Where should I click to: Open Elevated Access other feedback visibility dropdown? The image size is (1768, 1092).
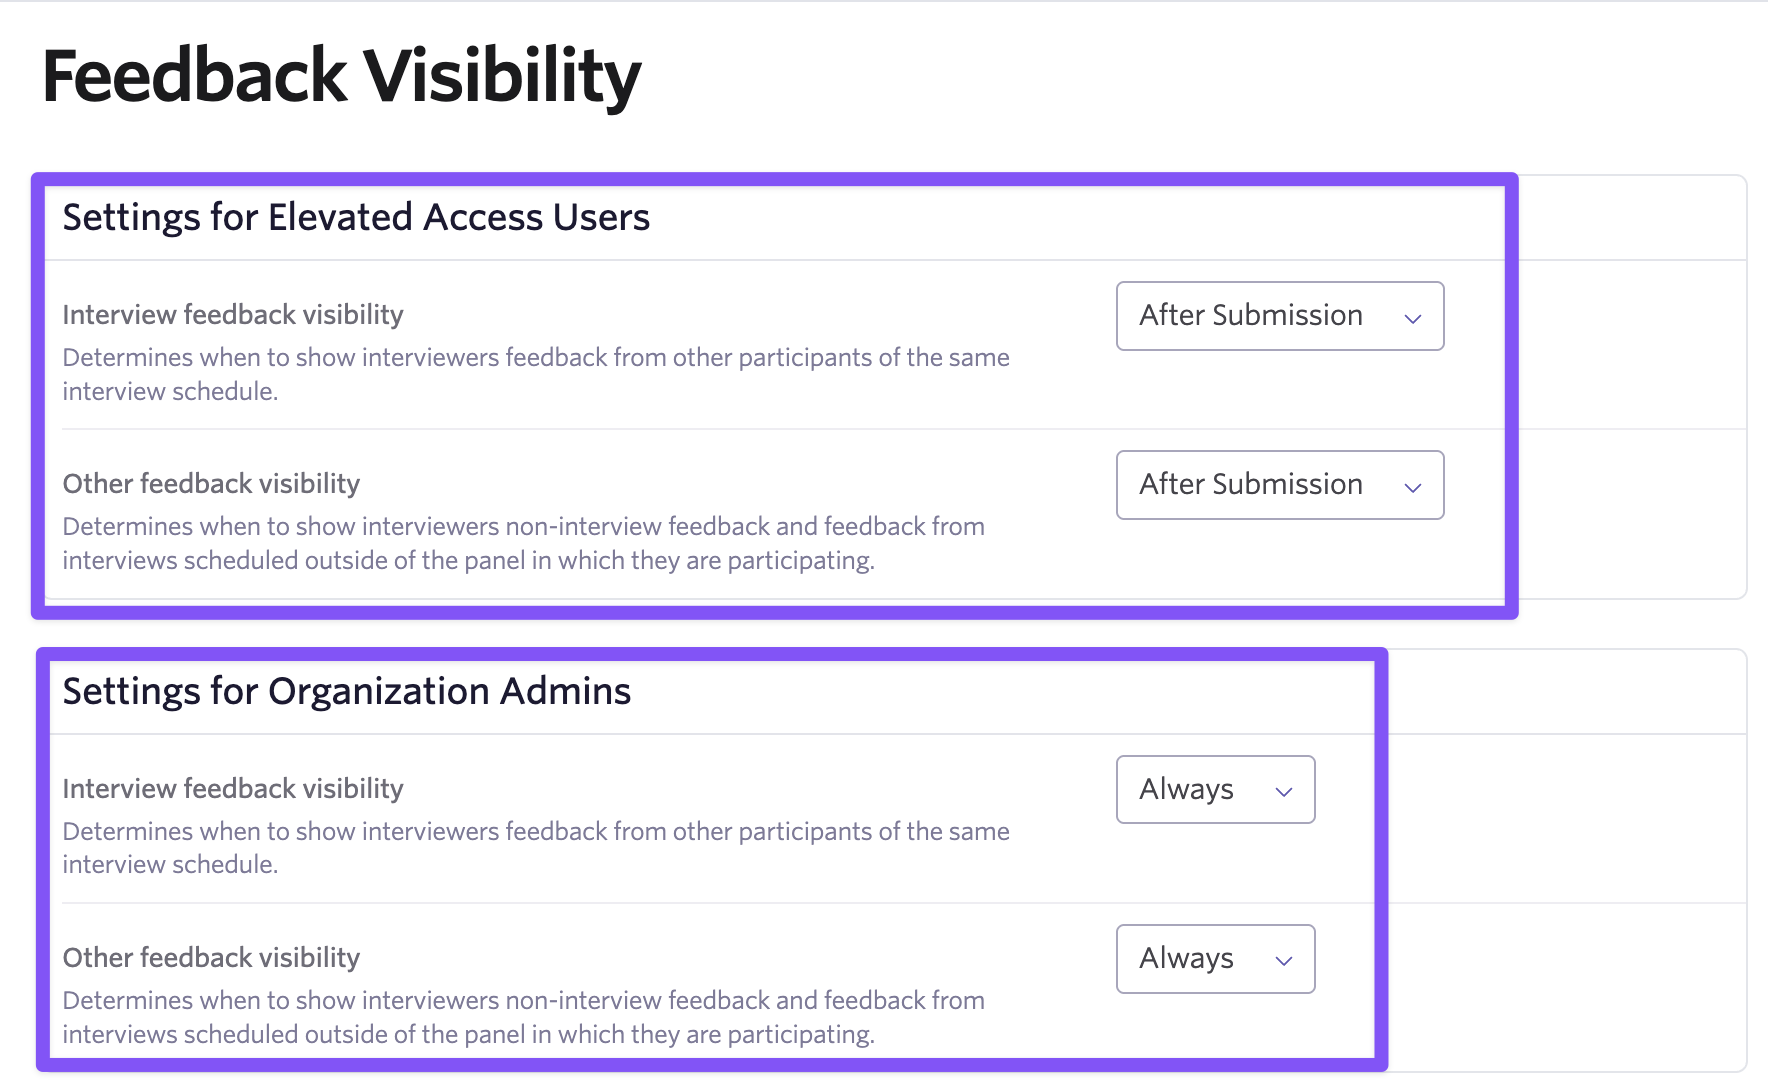1279,485
